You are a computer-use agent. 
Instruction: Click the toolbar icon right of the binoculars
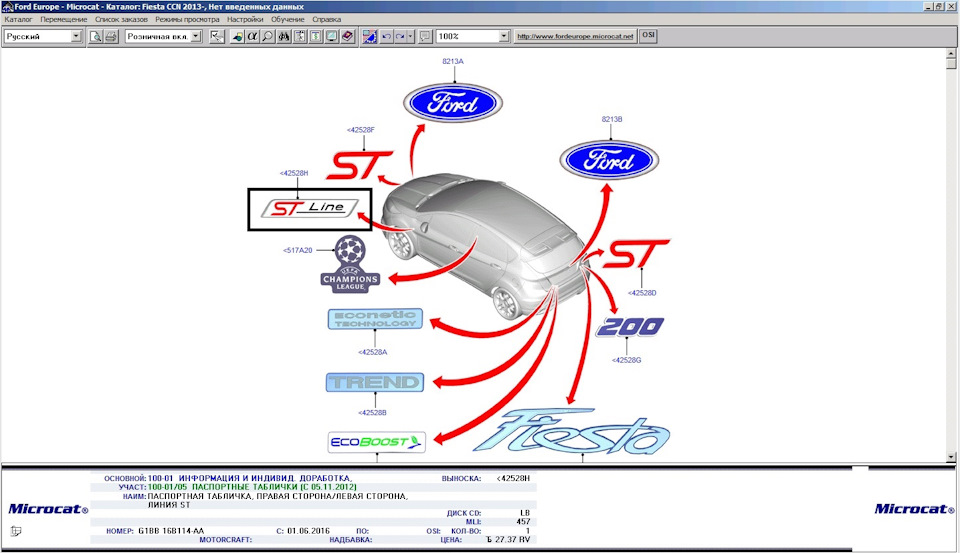pyautogui.click(x=300, y=36)
